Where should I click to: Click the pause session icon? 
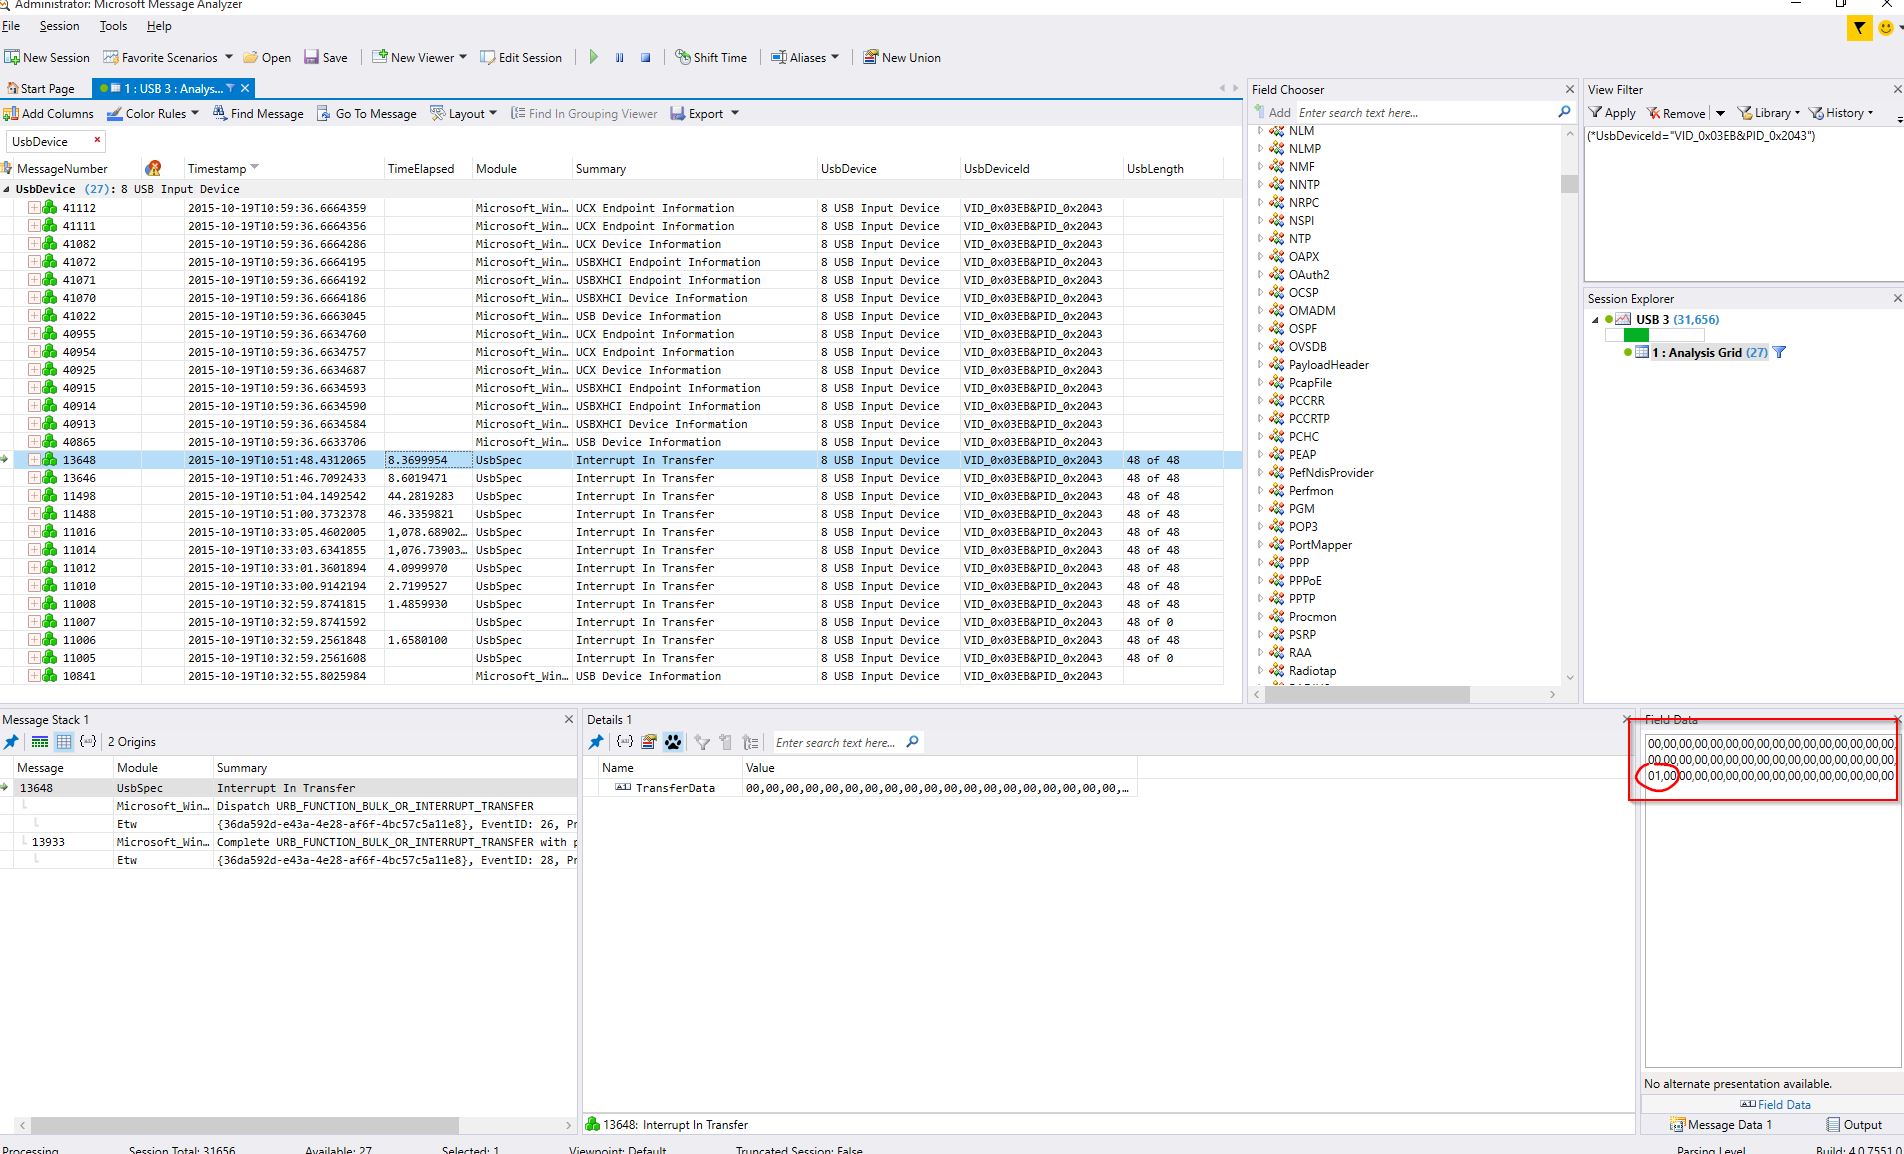click(619, 57)
